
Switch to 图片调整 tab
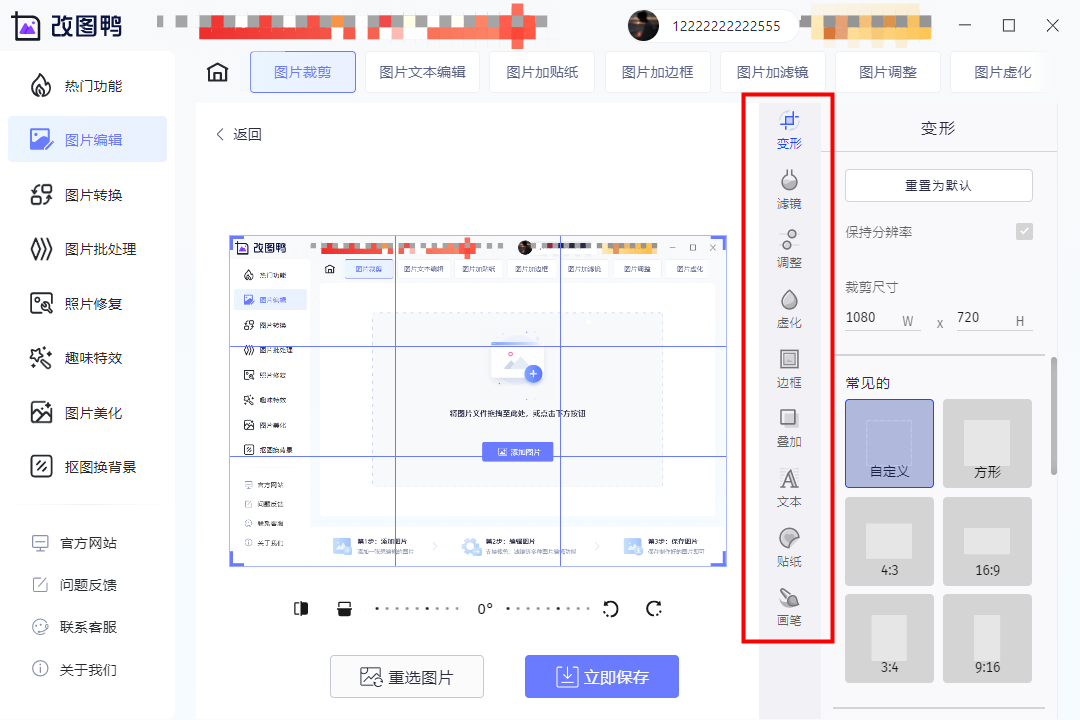point(888,72)
